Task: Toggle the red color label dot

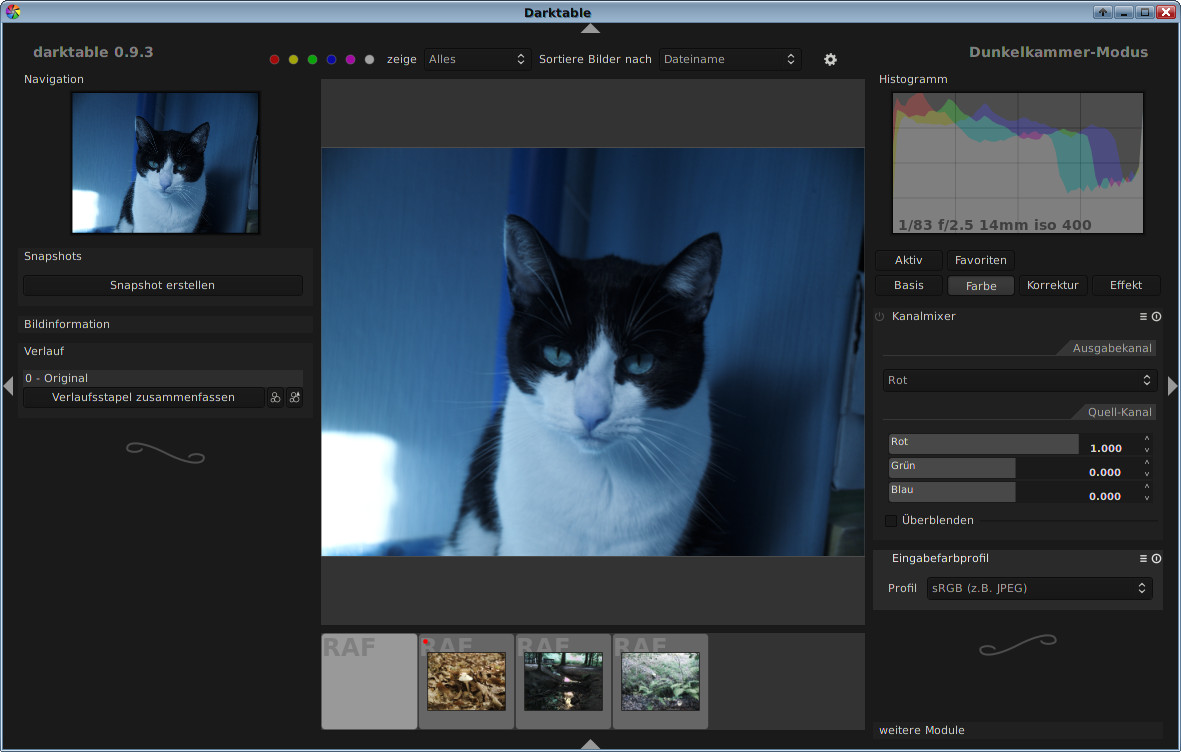Action: (x=275, y=60)
